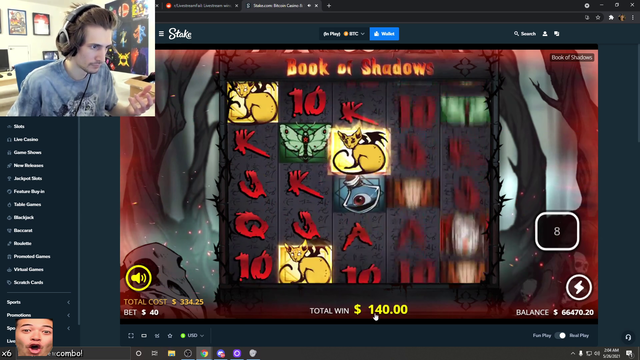This screenshot has width=640, height=360.
Task: Open Chrome extensions puzzle icon
Action: click(x=611, y=18)
